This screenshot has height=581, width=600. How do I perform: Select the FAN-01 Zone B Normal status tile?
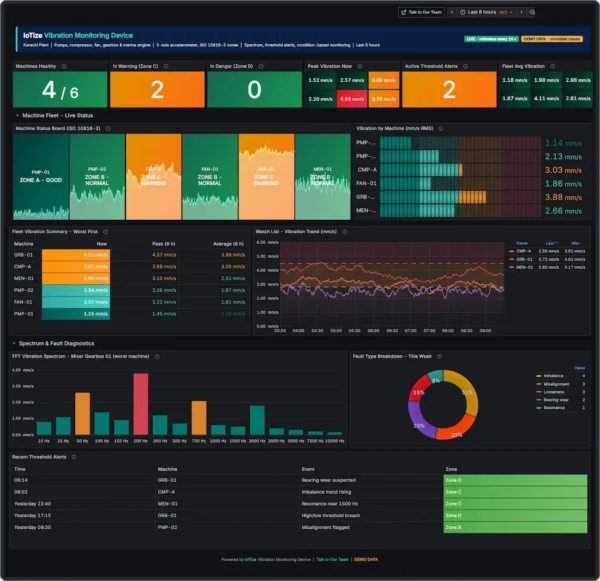210,176
